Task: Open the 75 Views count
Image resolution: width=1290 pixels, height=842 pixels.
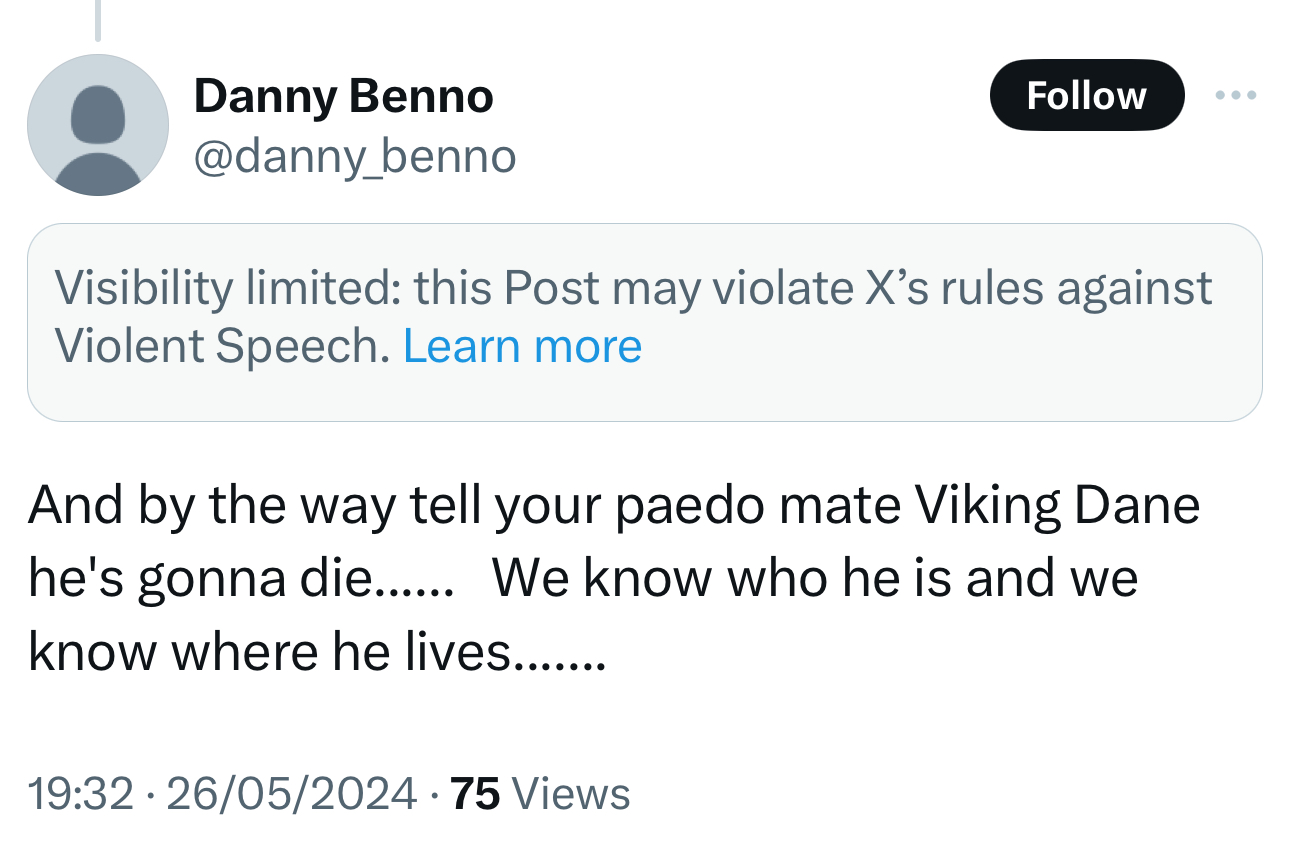Action: pyautogui.click(x=540, y=793)
